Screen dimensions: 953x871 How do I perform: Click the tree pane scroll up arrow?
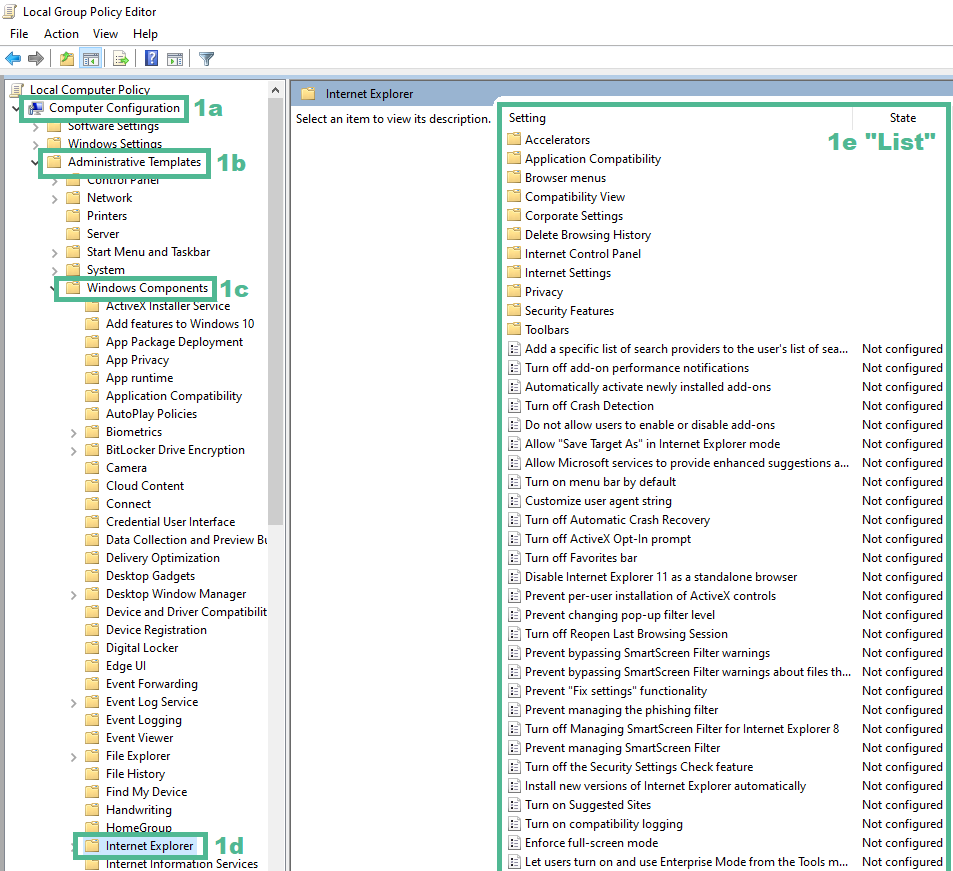click(276, 89)
